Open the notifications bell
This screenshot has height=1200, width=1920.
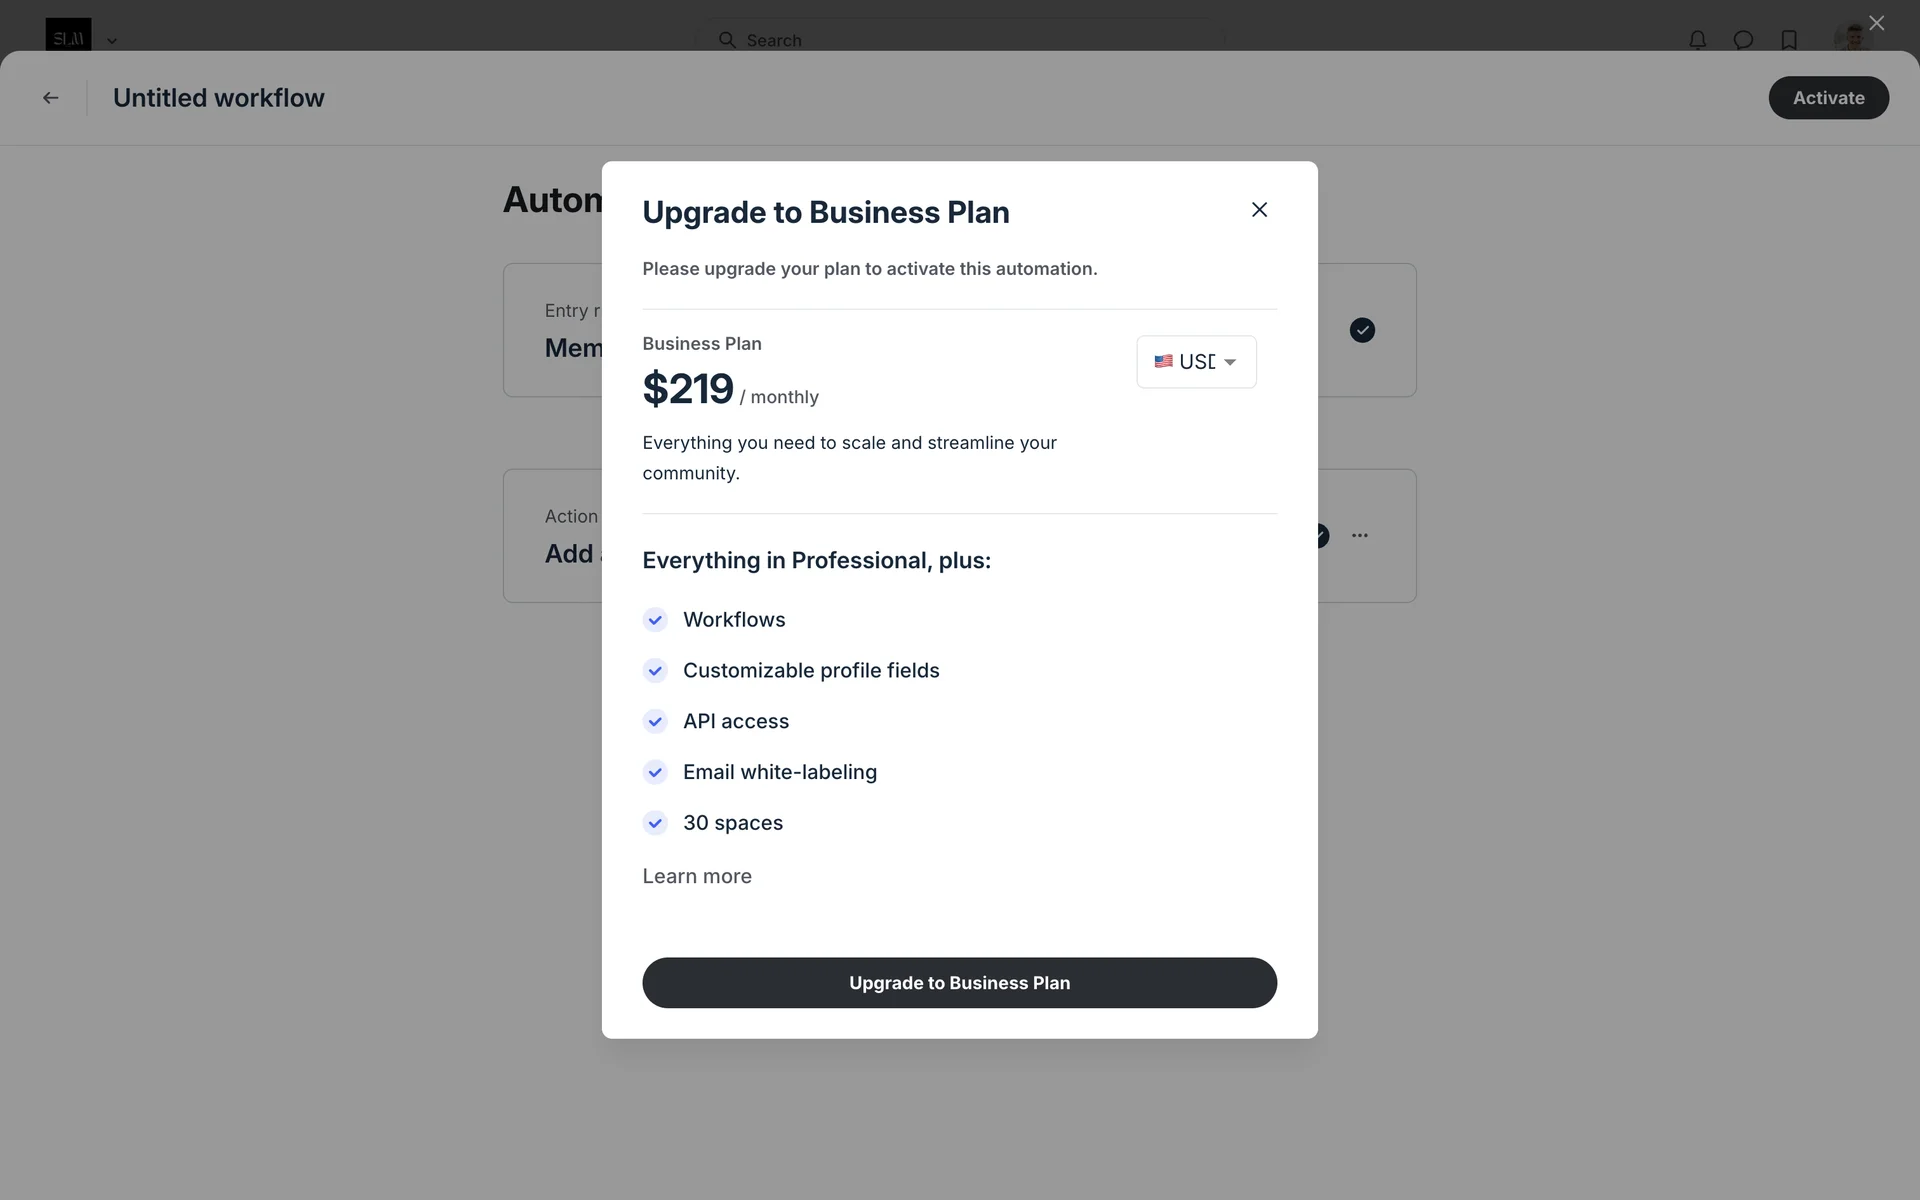click(x=1697, y=40)
